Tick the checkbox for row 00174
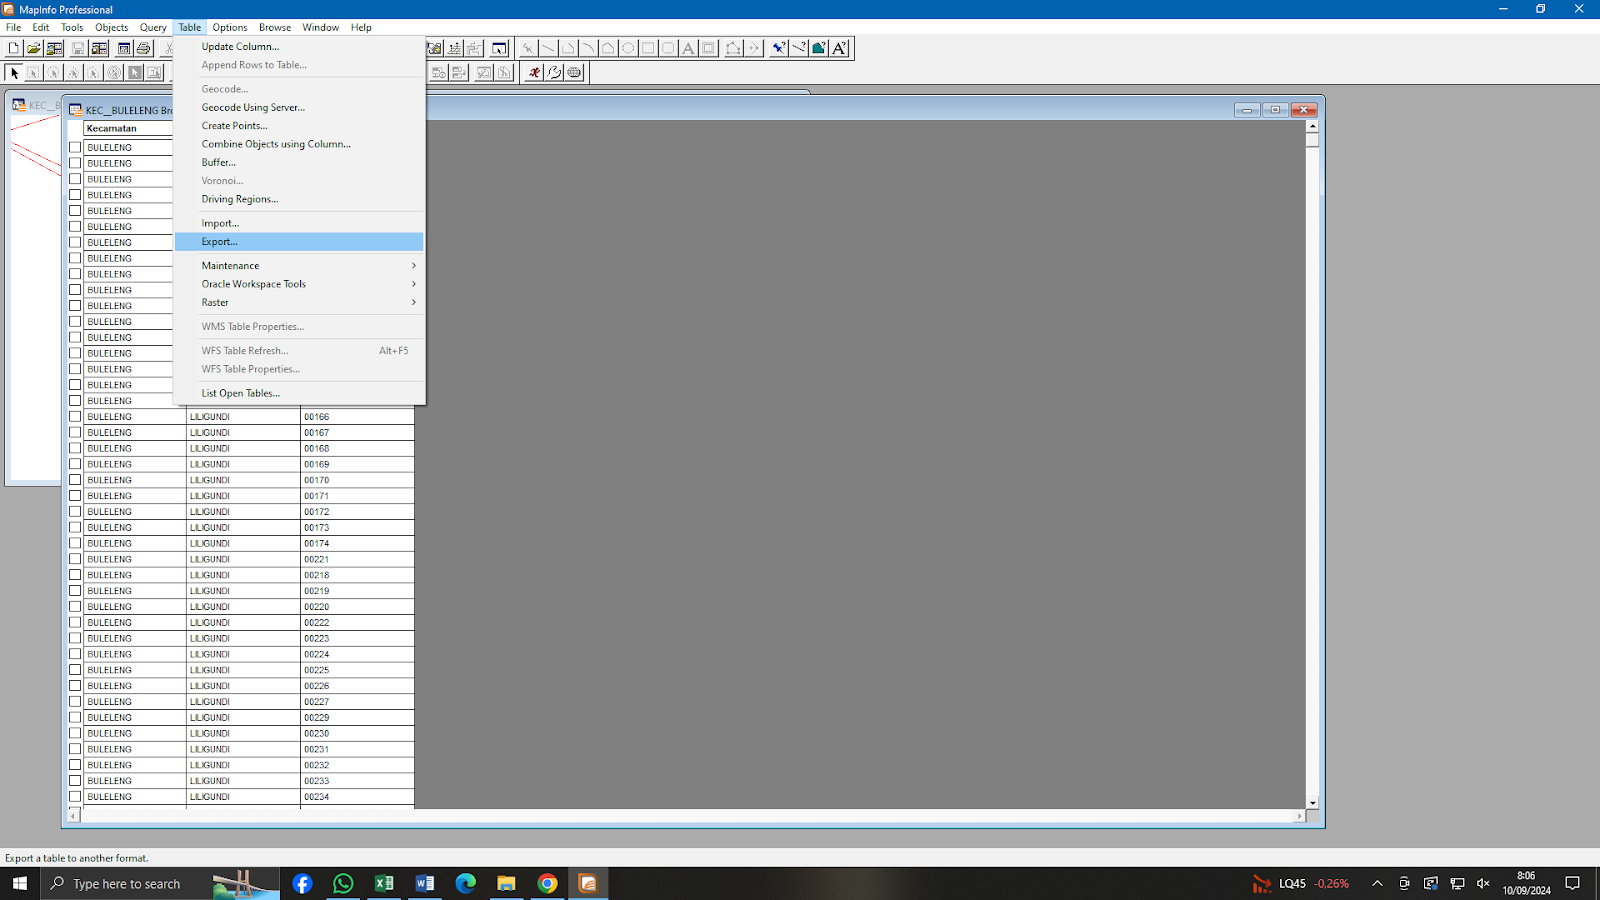Screen dimensions: 1600x900 pyautogui.click(x=75, y=543)
